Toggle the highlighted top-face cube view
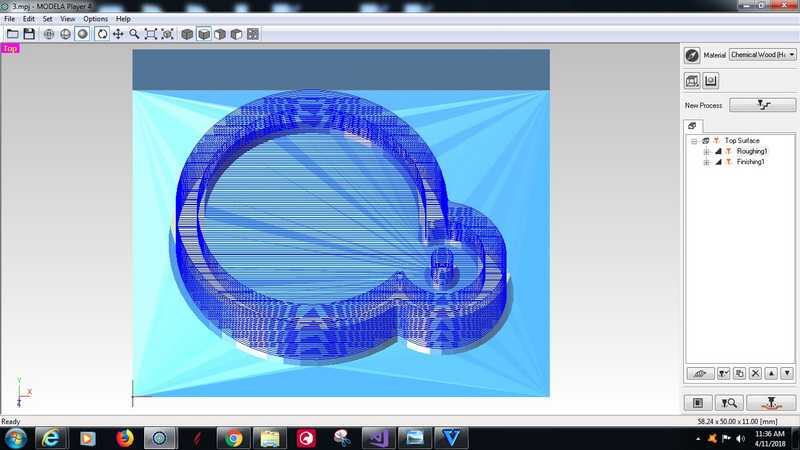The height and width of the screenshot is (450, 800). pos(204,34)
